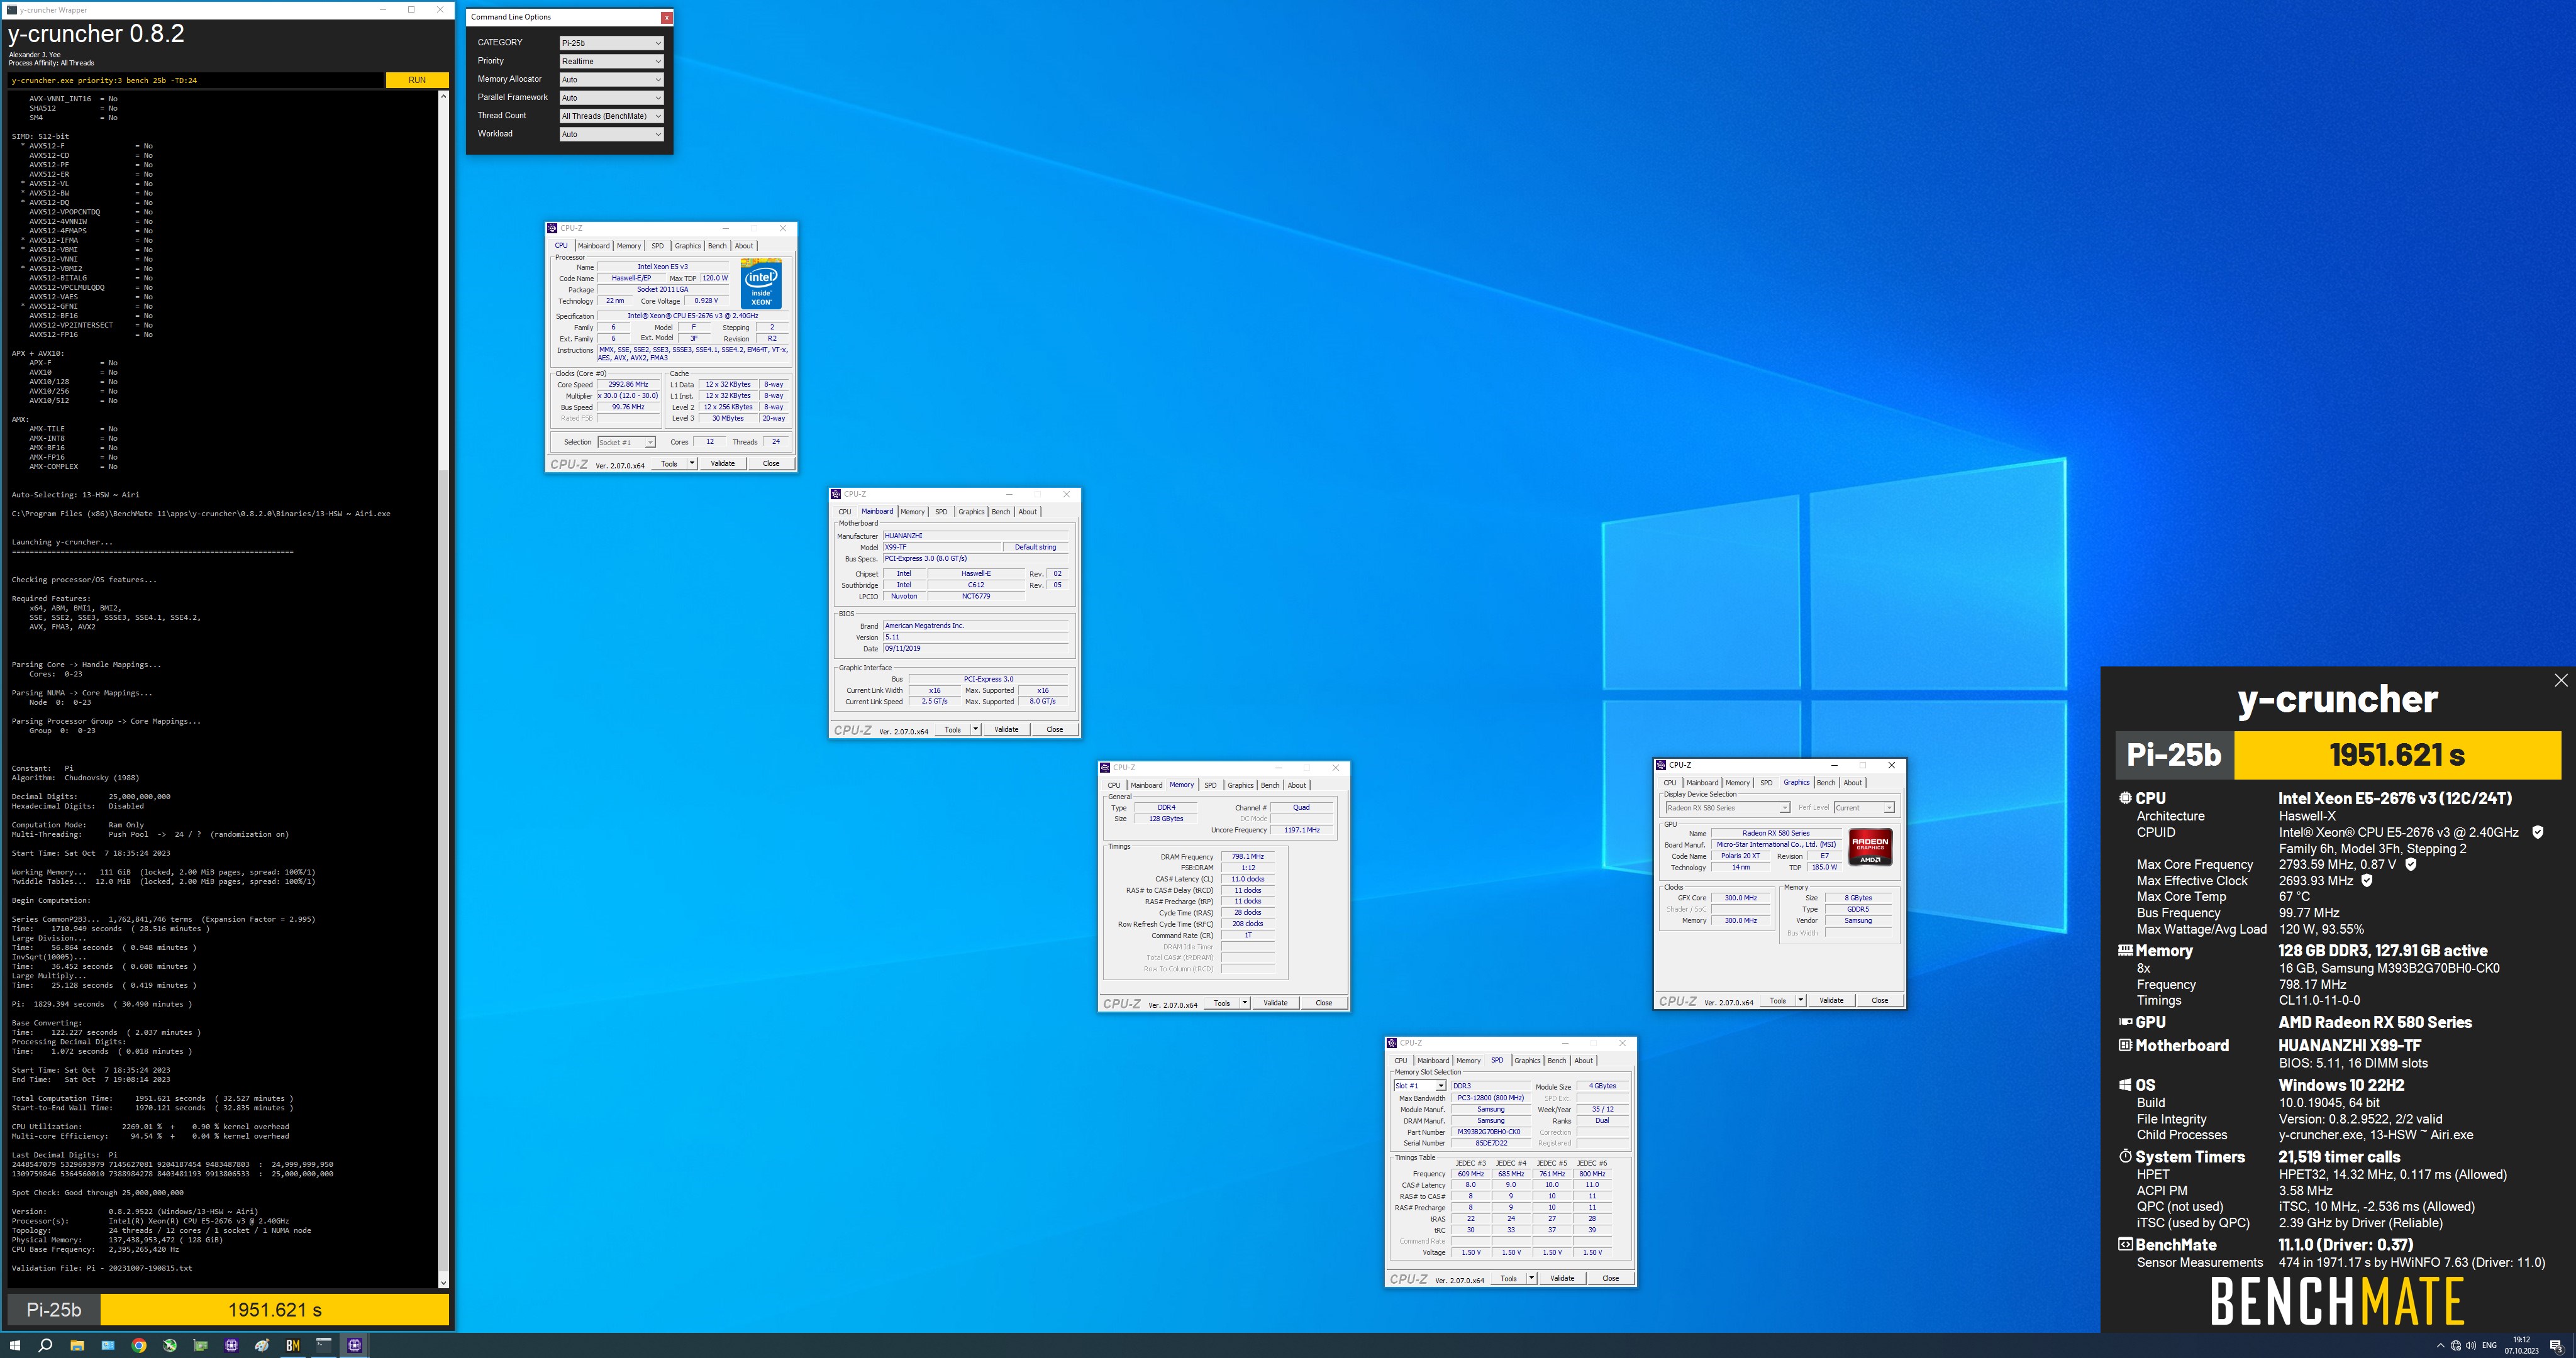Expand the Parallel Framework dropdown
The height and width of the screenshot is (1358, 2576).
611,98
